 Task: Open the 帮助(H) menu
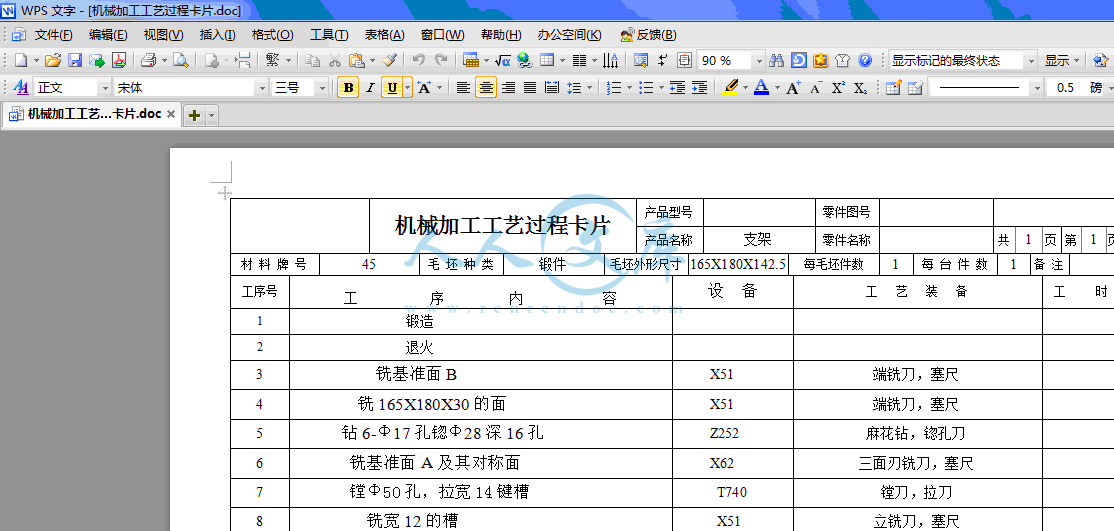pos(501,35)
